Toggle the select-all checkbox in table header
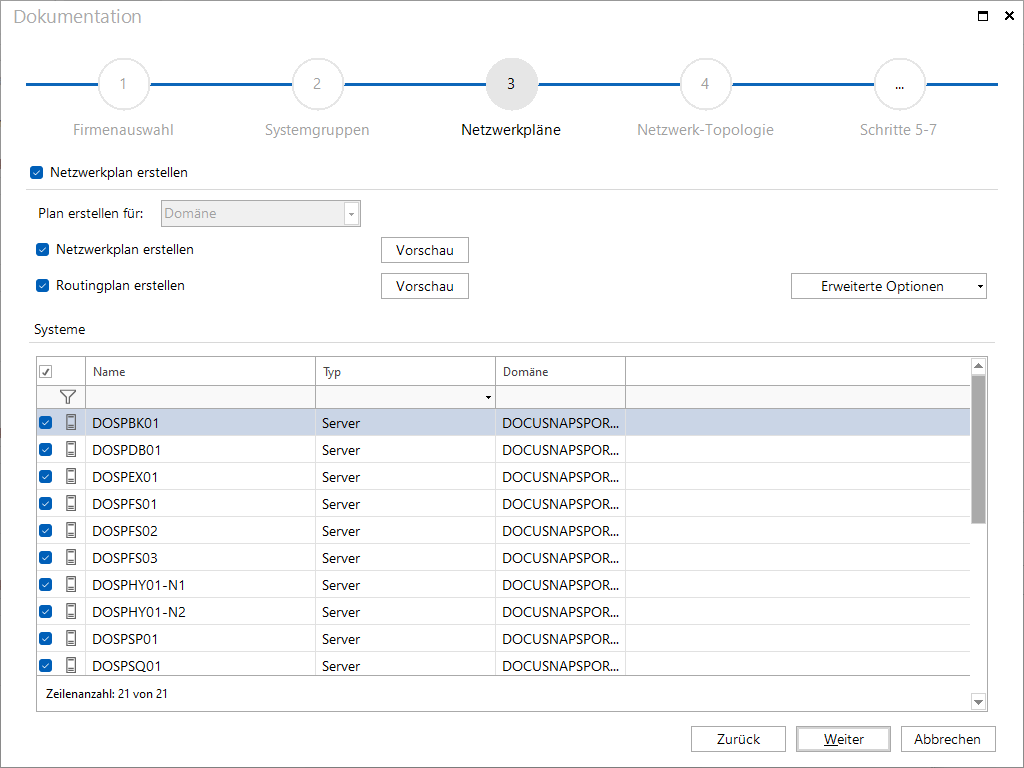The height and width of the screenshot is (768, 1024). tap(46, 372)
